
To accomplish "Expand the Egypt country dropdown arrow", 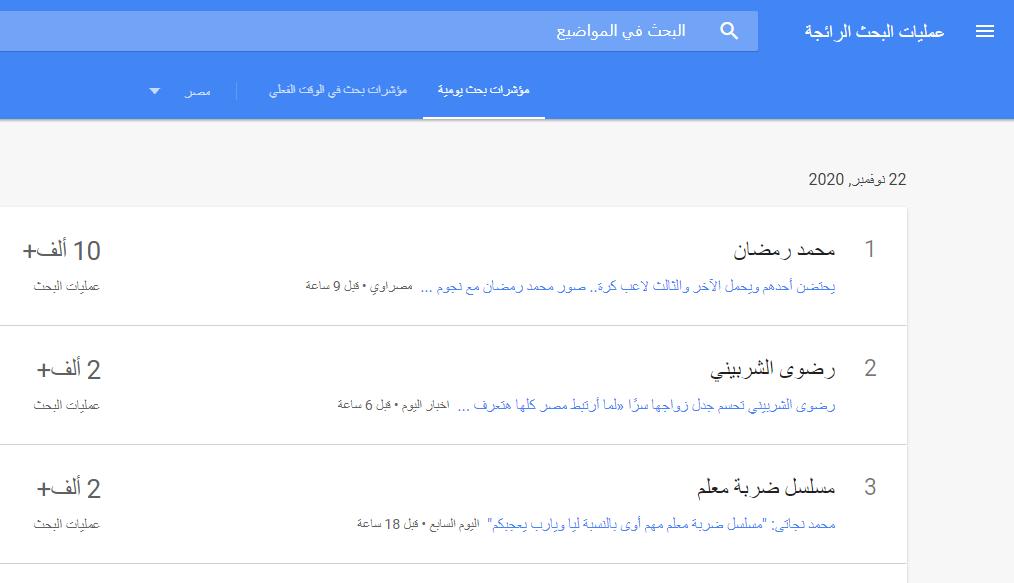I will coord(154,91).
